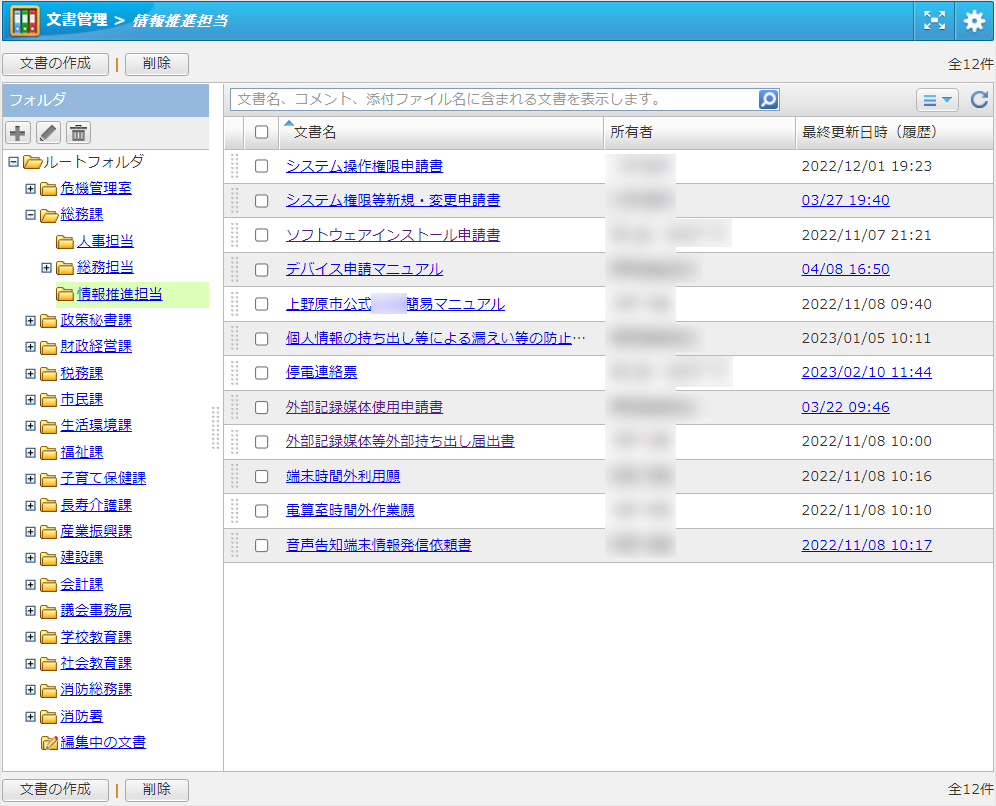The width and height of the screenshot is (996, 806).
Task: Expand the 危機管理室 folder
Action: coord(30,188)
